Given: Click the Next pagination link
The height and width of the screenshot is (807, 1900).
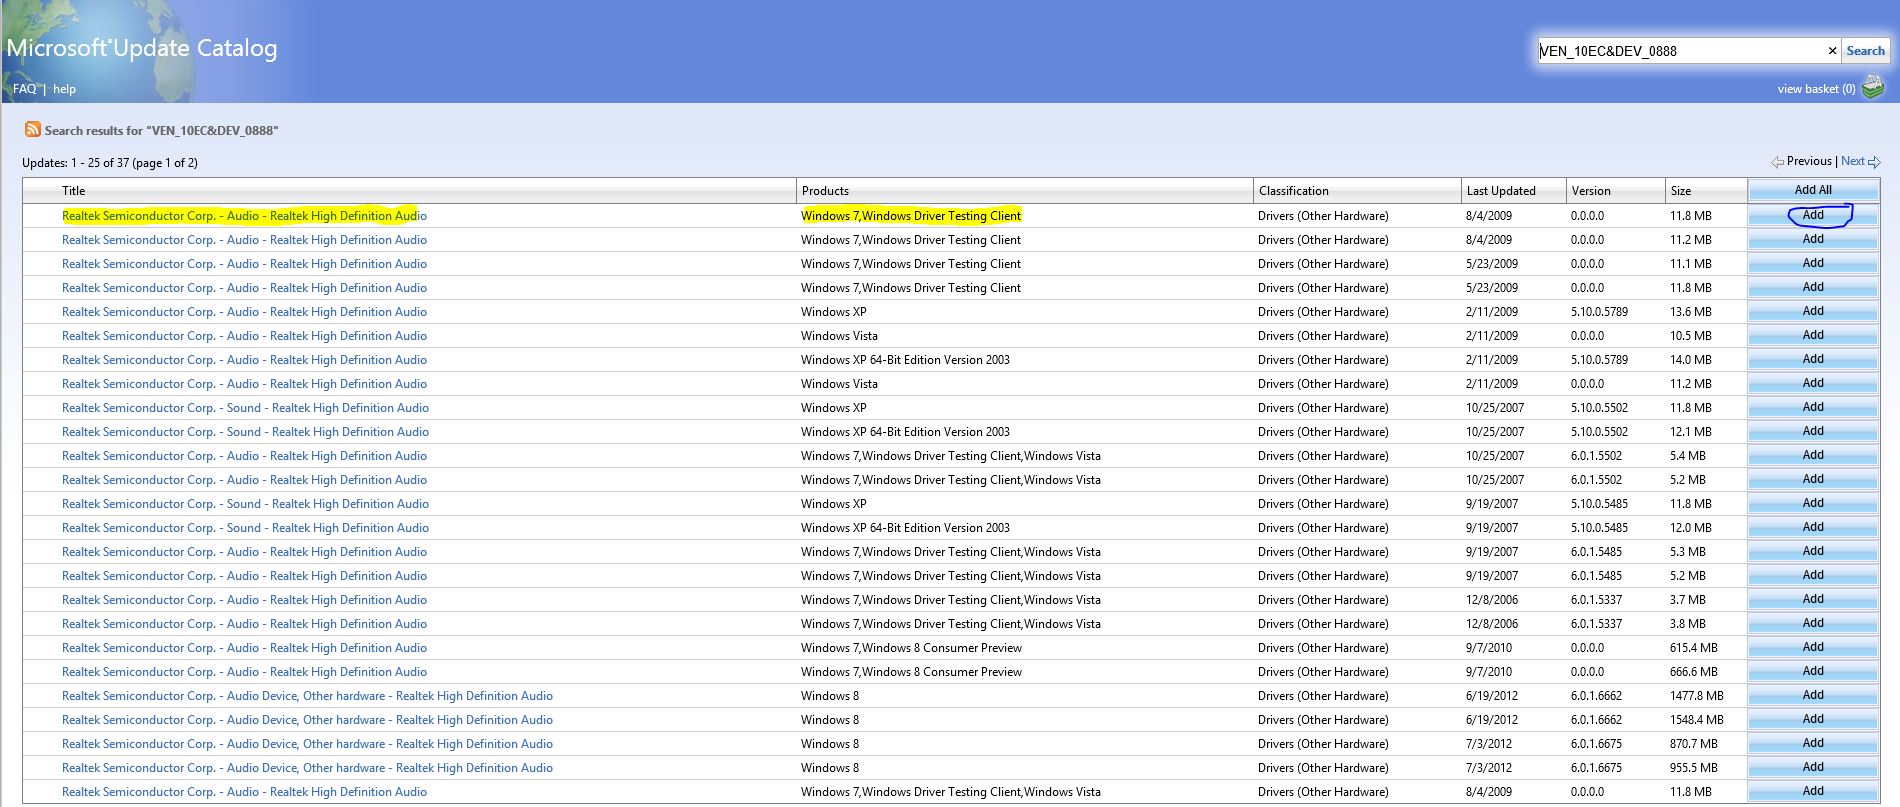Looking at the screenshot, I should coord(1853,161).
